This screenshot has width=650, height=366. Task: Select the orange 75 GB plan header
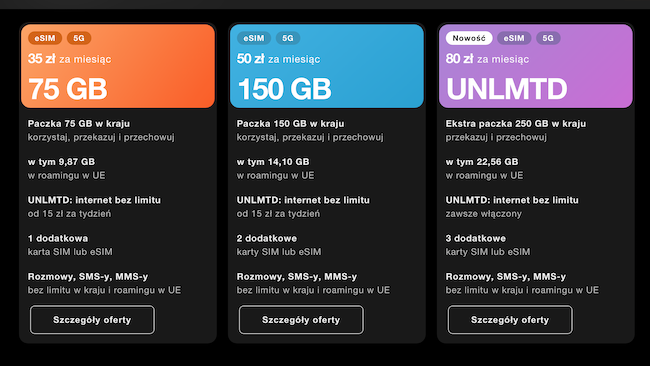118,66
